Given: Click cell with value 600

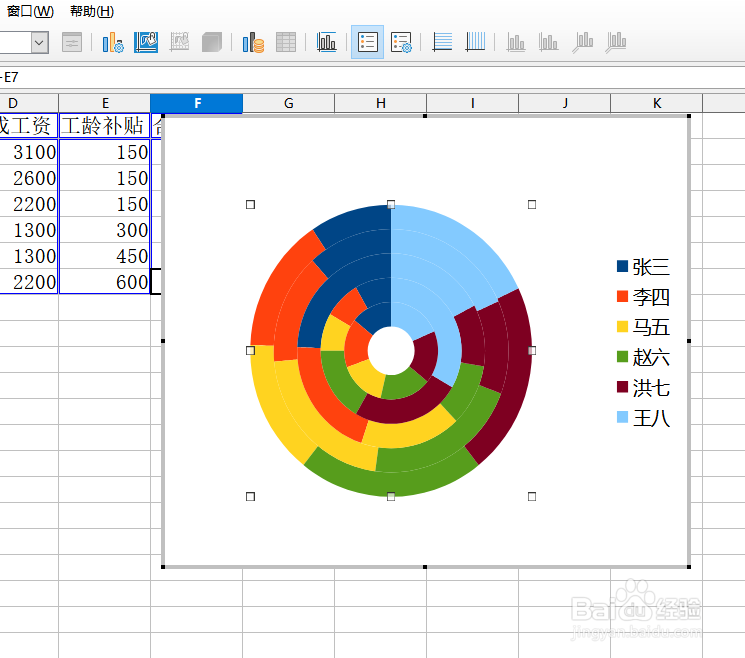Looking at the screenshot, I should pyautogui.click(x=105, y=282).
